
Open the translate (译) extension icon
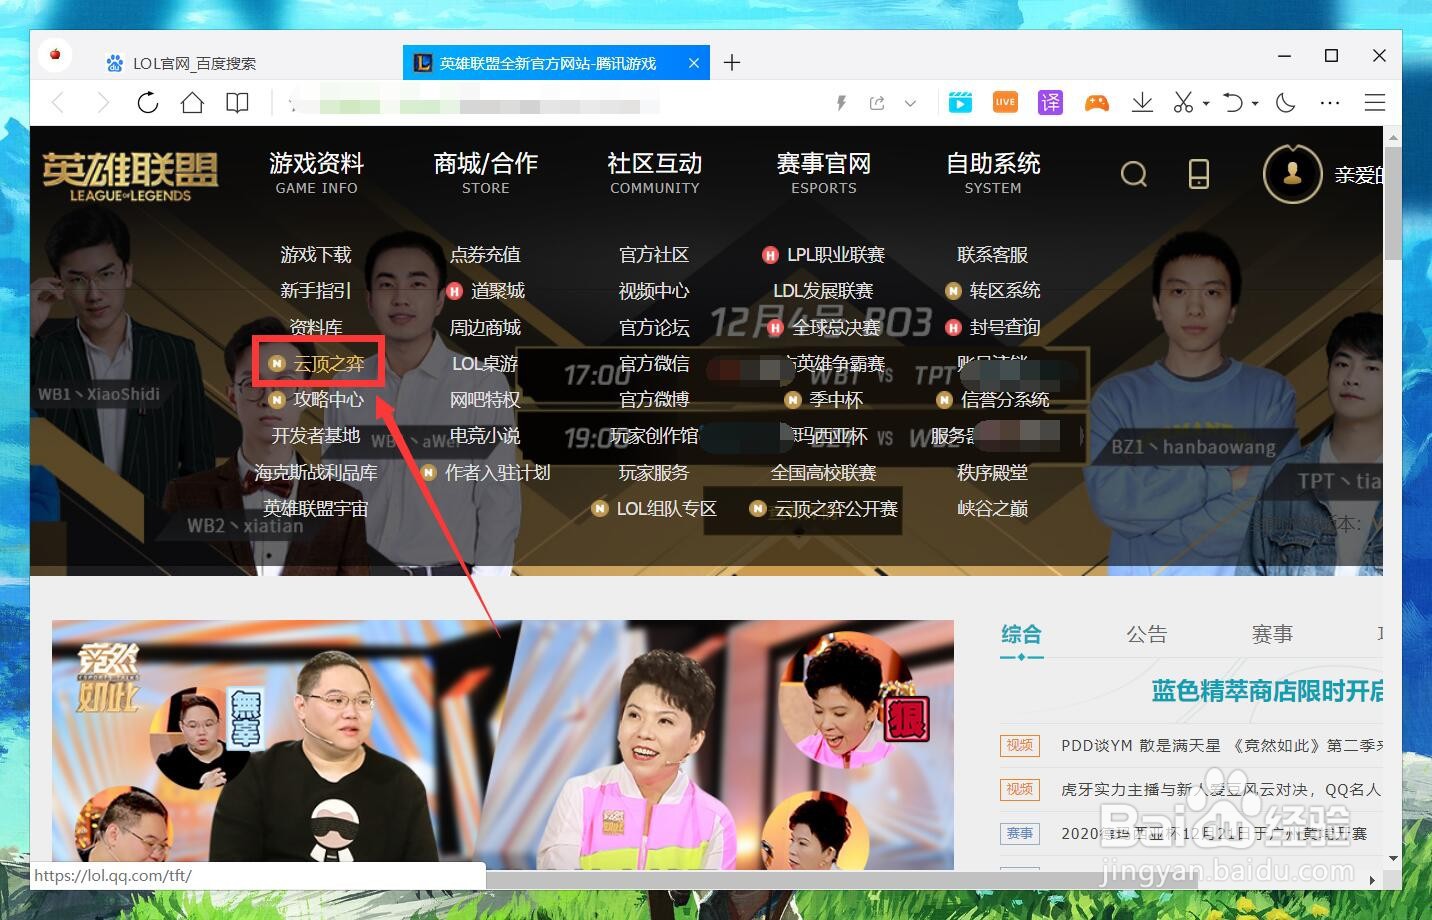coord(1050,101)
